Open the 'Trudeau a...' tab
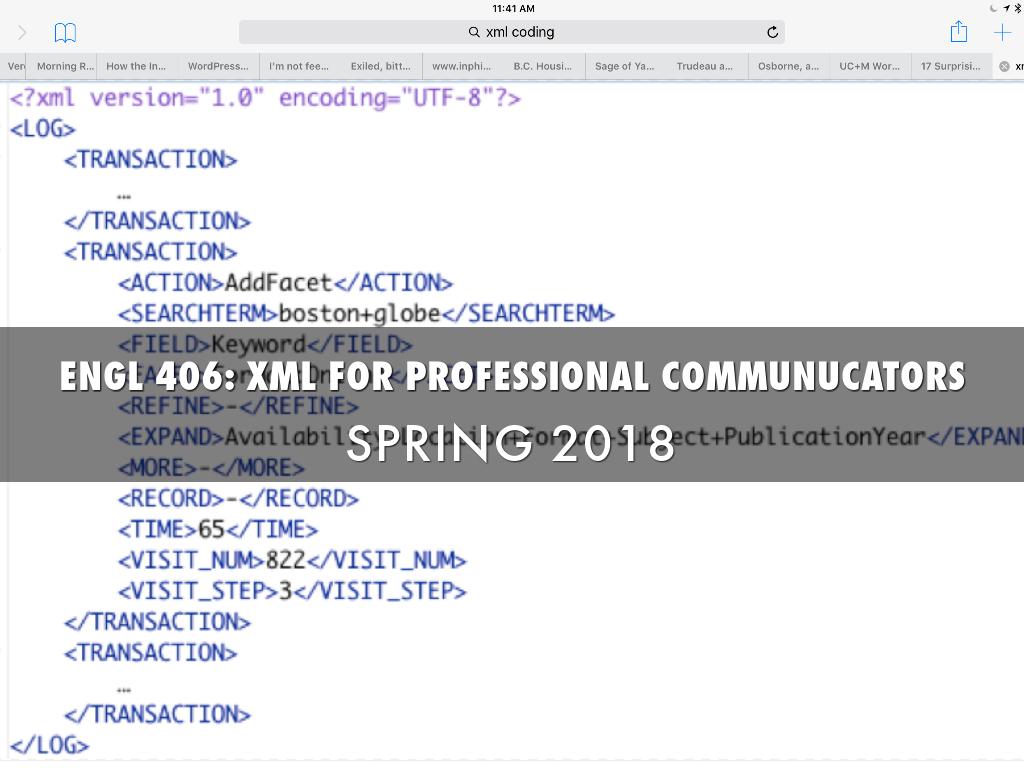The height and width of the screenshot is (768, 1024). tap(705, 67)
